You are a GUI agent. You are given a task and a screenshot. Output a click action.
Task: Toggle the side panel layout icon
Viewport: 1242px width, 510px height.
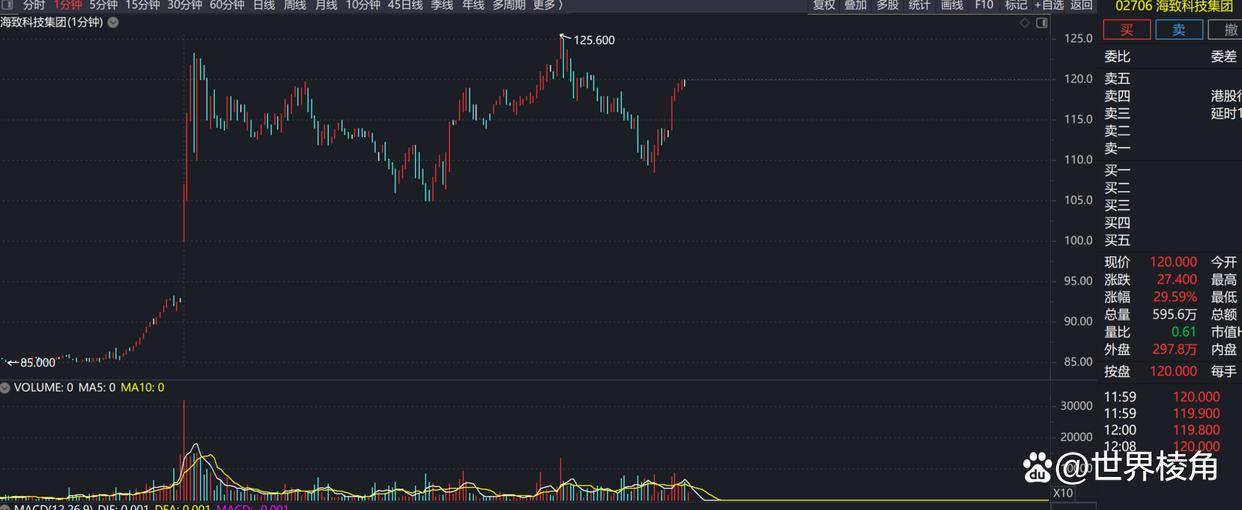(x=1043, y=21)
